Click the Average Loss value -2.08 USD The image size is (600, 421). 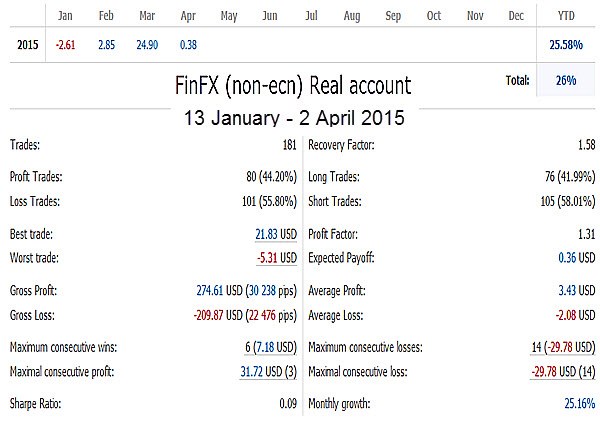[x=576, y=315]
